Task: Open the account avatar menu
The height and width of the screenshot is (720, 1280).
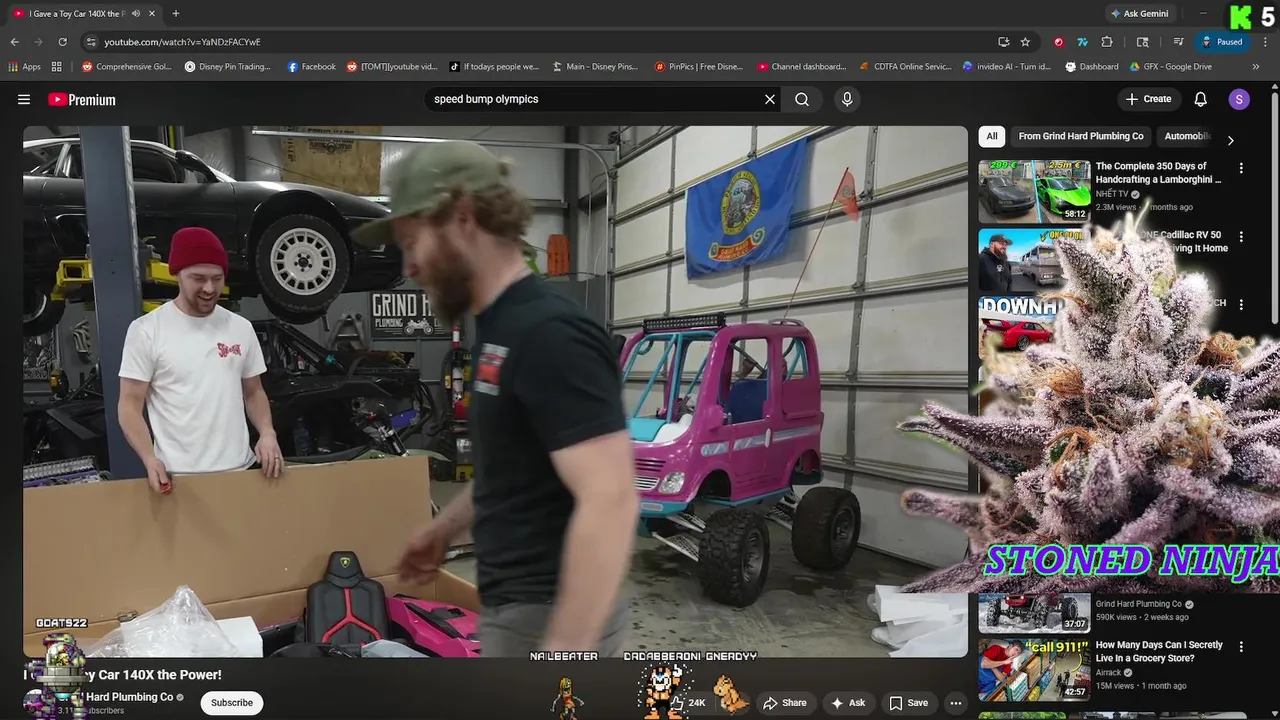Action: click(1239, 99)
